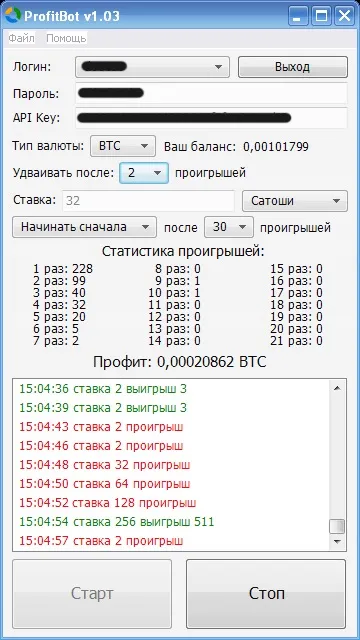Viewport: 360px width, 640px height.
Task: Select log line 15:04:54 ставка 256 выигрыш 511
Action: pos(117,522)
